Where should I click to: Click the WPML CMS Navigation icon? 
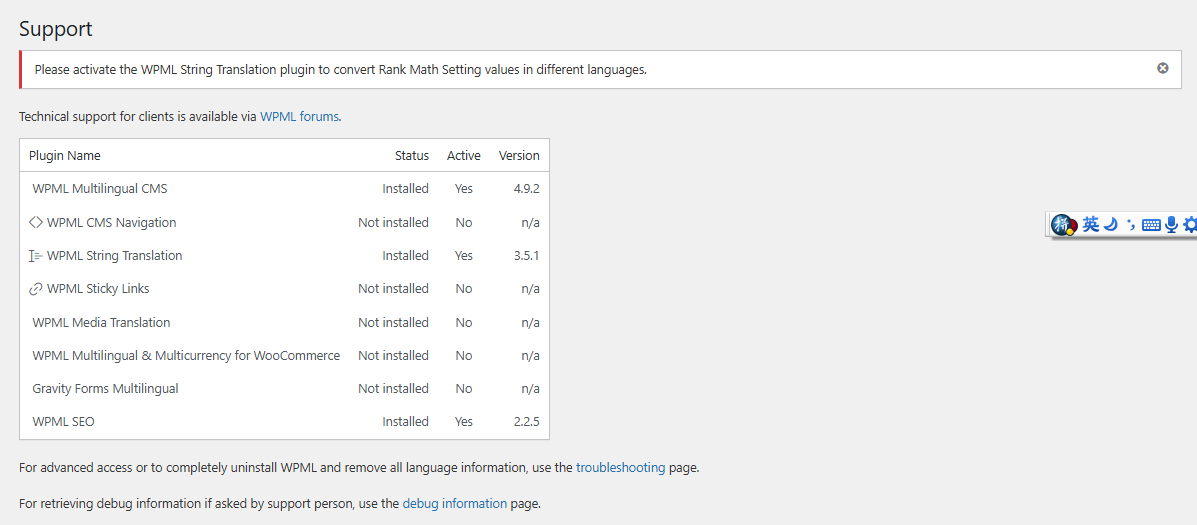[36, 223]
